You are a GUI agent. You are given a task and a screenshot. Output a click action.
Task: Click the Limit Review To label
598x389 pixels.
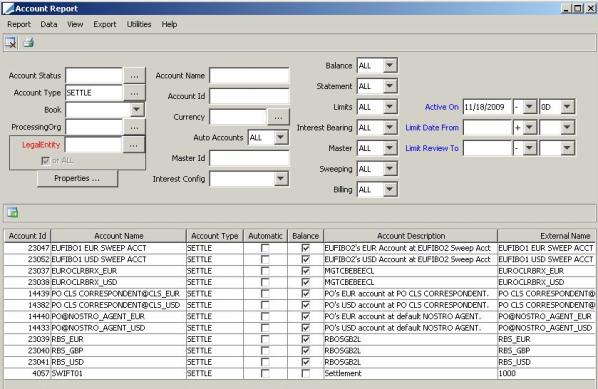[x=432, y=148]
